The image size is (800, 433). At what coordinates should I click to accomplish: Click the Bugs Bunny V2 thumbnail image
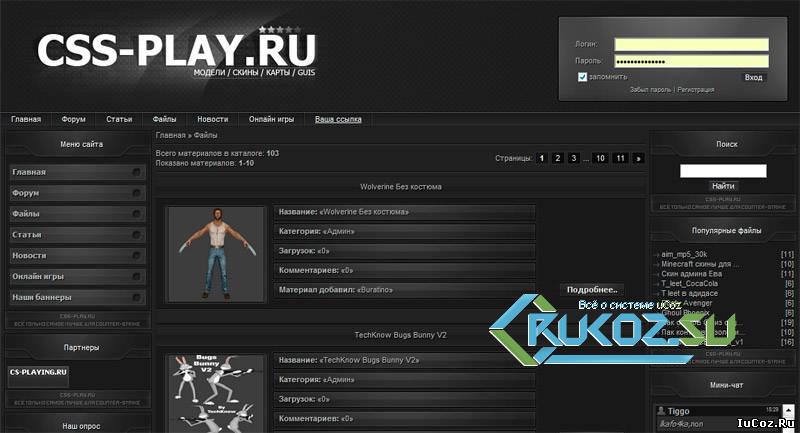click(x=216, y=393)
